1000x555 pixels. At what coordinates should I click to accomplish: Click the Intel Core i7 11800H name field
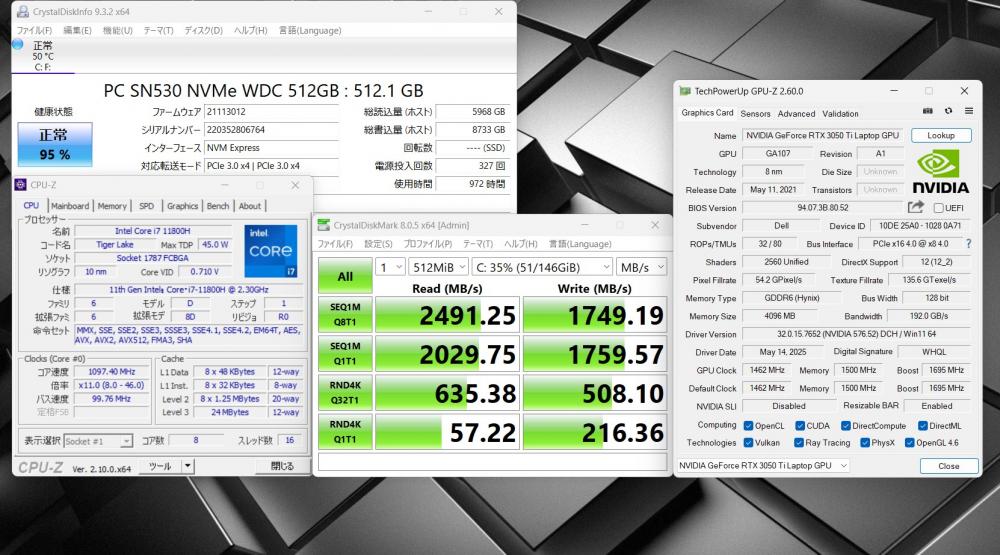(152, 231)
